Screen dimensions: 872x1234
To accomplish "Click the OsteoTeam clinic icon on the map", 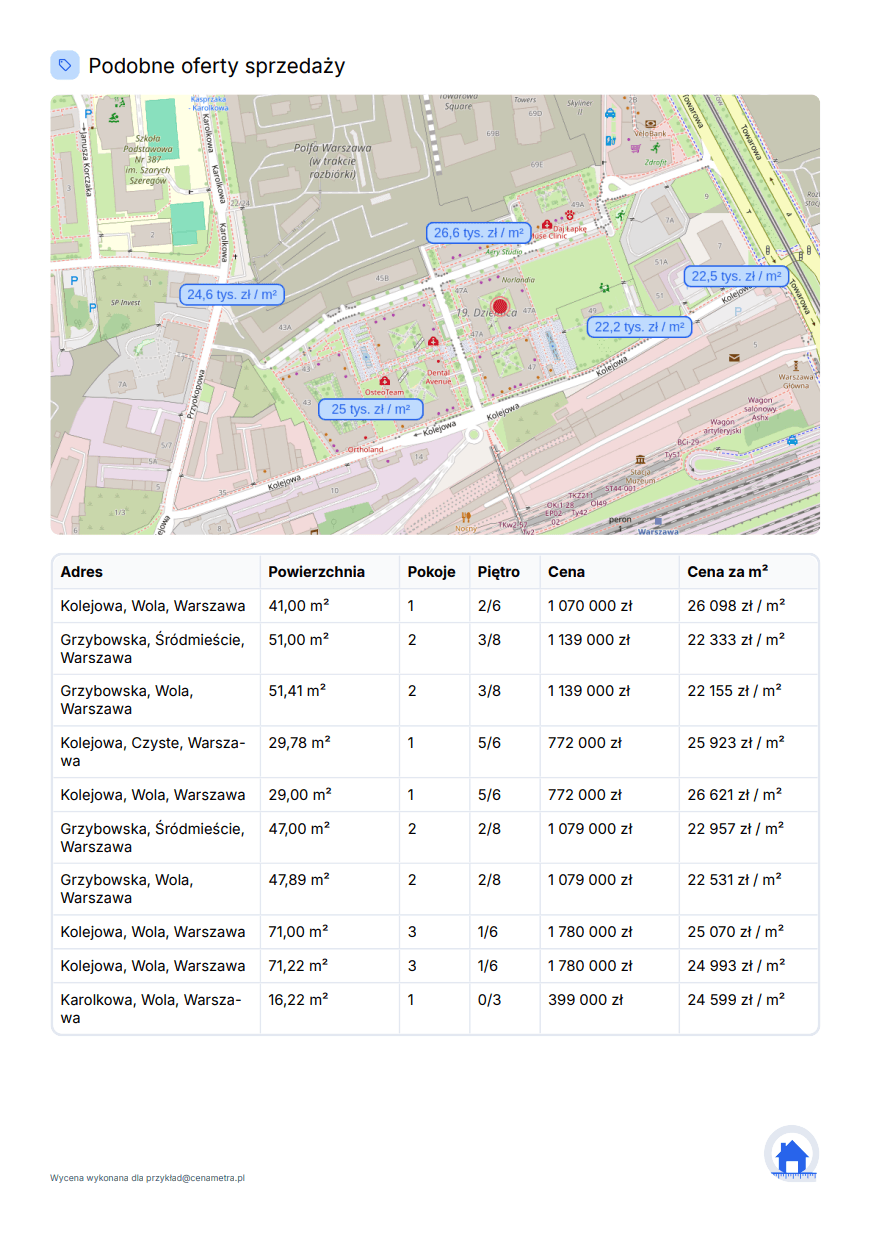I will pyautogui.click(x=384, y=380).
